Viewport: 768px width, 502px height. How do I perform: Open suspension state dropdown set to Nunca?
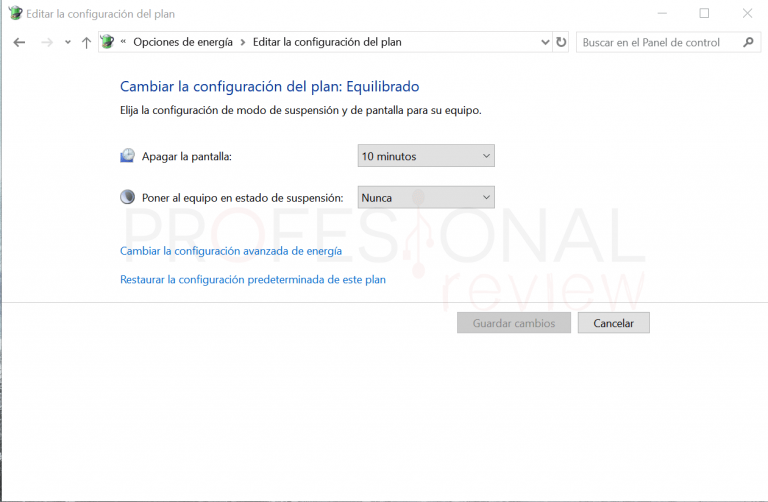click(426, 197)
